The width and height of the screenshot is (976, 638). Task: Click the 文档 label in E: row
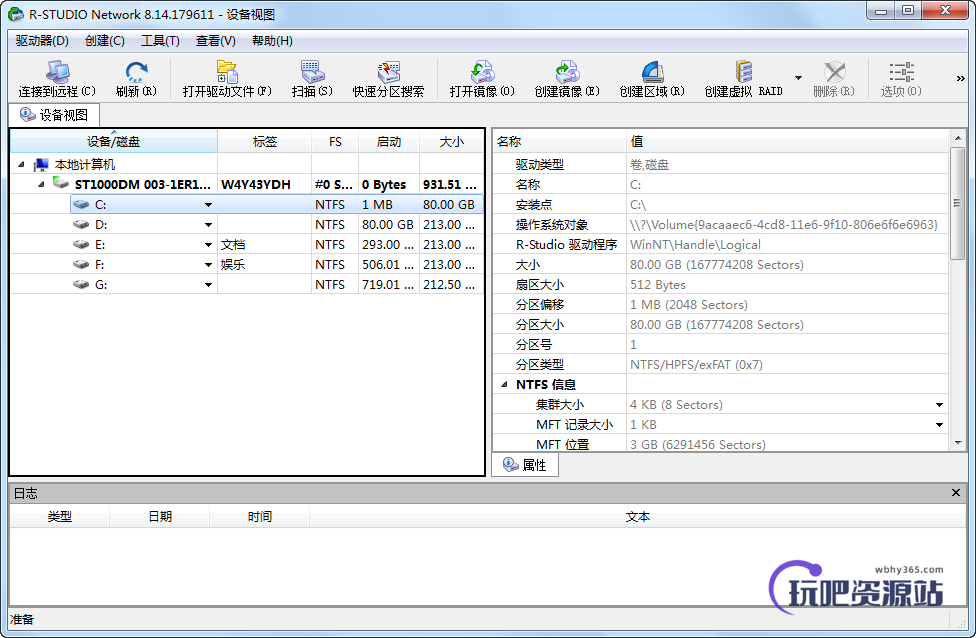coord(233,245)
